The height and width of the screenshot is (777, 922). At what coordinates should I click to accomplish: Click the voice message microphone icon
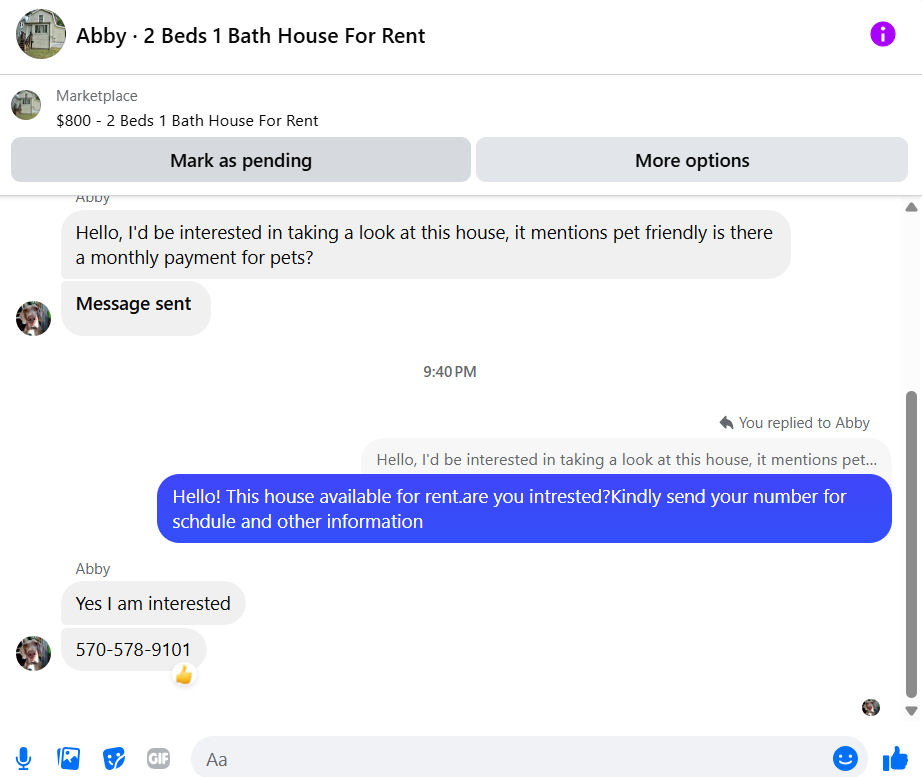coord(24,759)
